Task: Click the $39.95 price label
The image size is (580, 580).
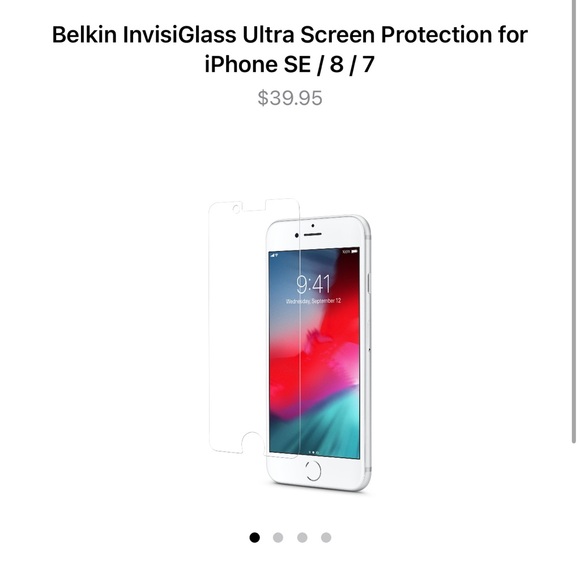Action: click(290, 98)
